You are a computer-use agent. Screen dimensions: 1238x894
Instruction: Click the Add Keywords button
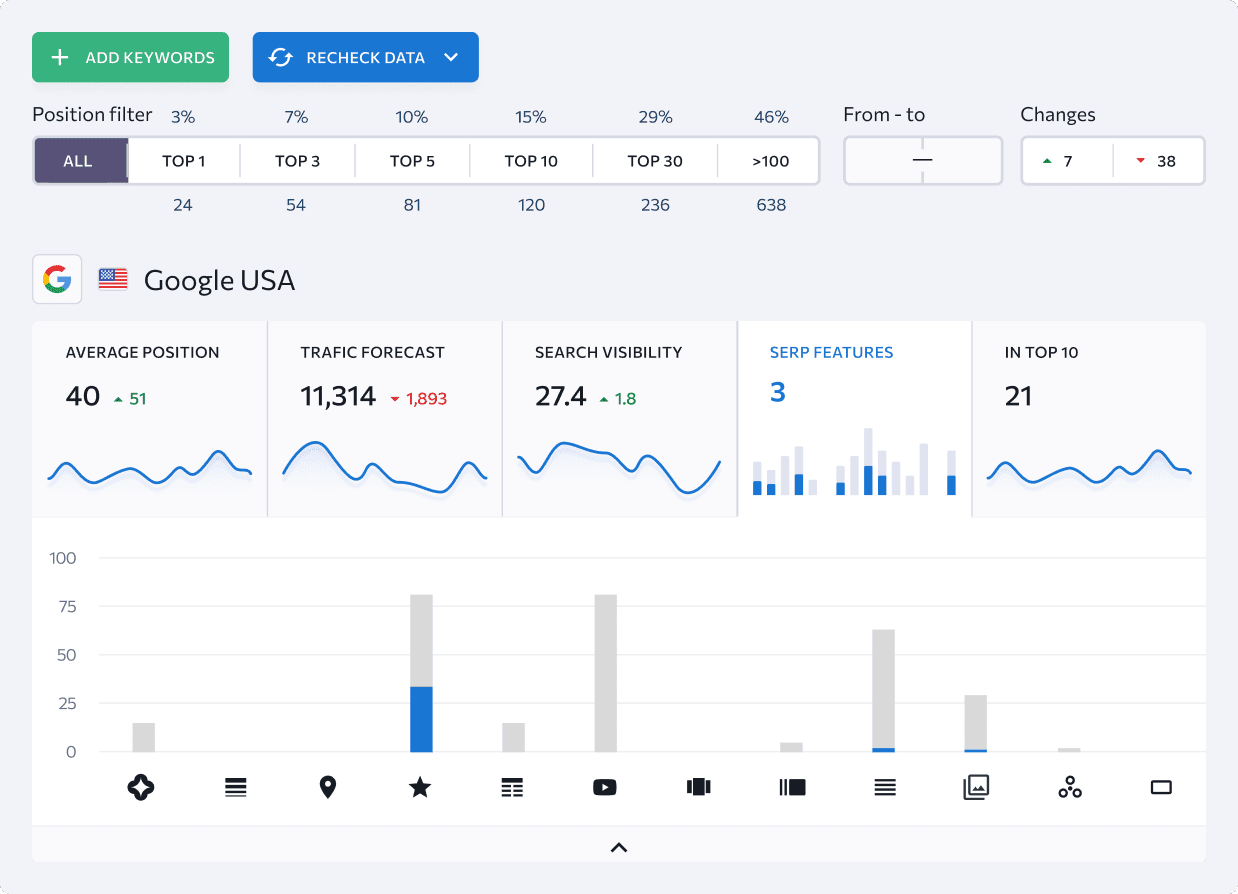pyautogui.click(x=131, y=58)
